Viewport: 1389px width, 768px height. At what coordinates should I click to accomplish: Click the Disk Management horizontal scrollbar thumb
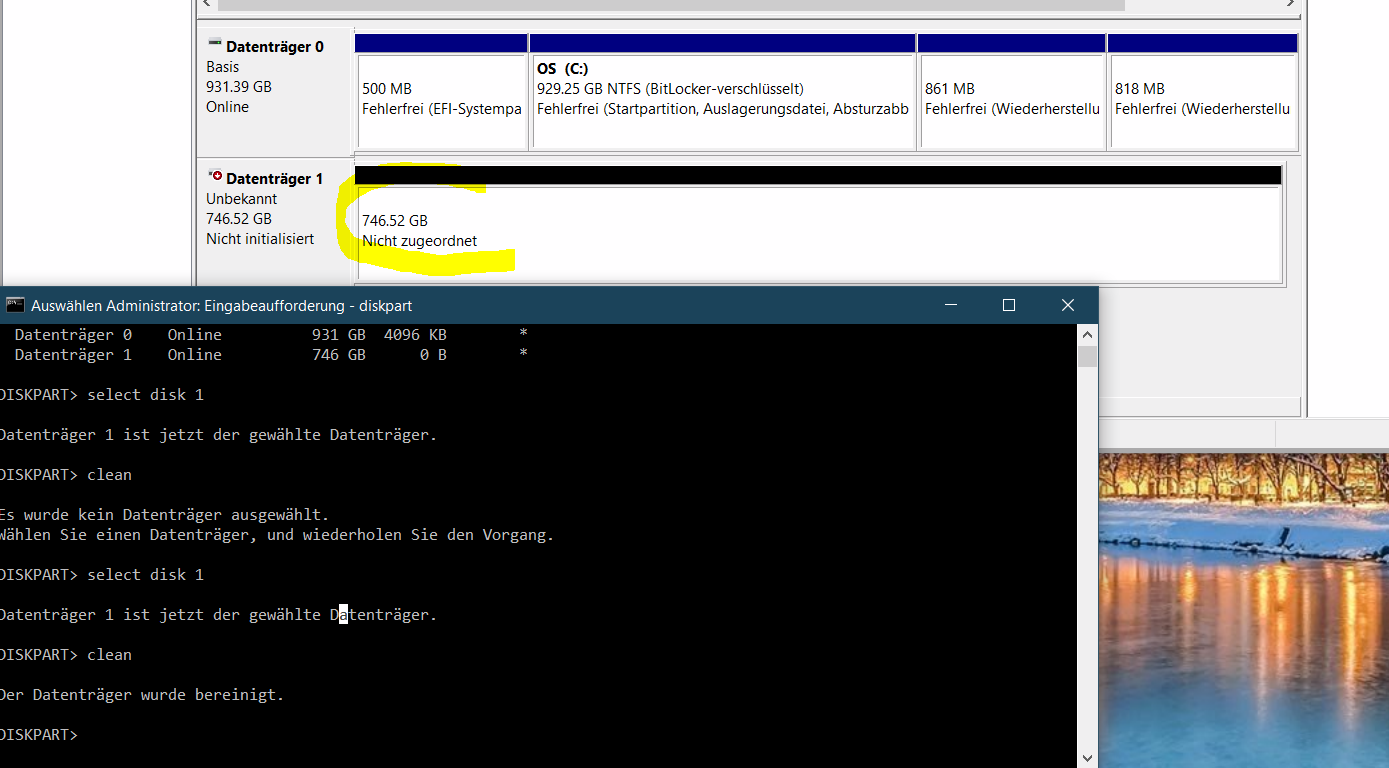click(670, 4)
